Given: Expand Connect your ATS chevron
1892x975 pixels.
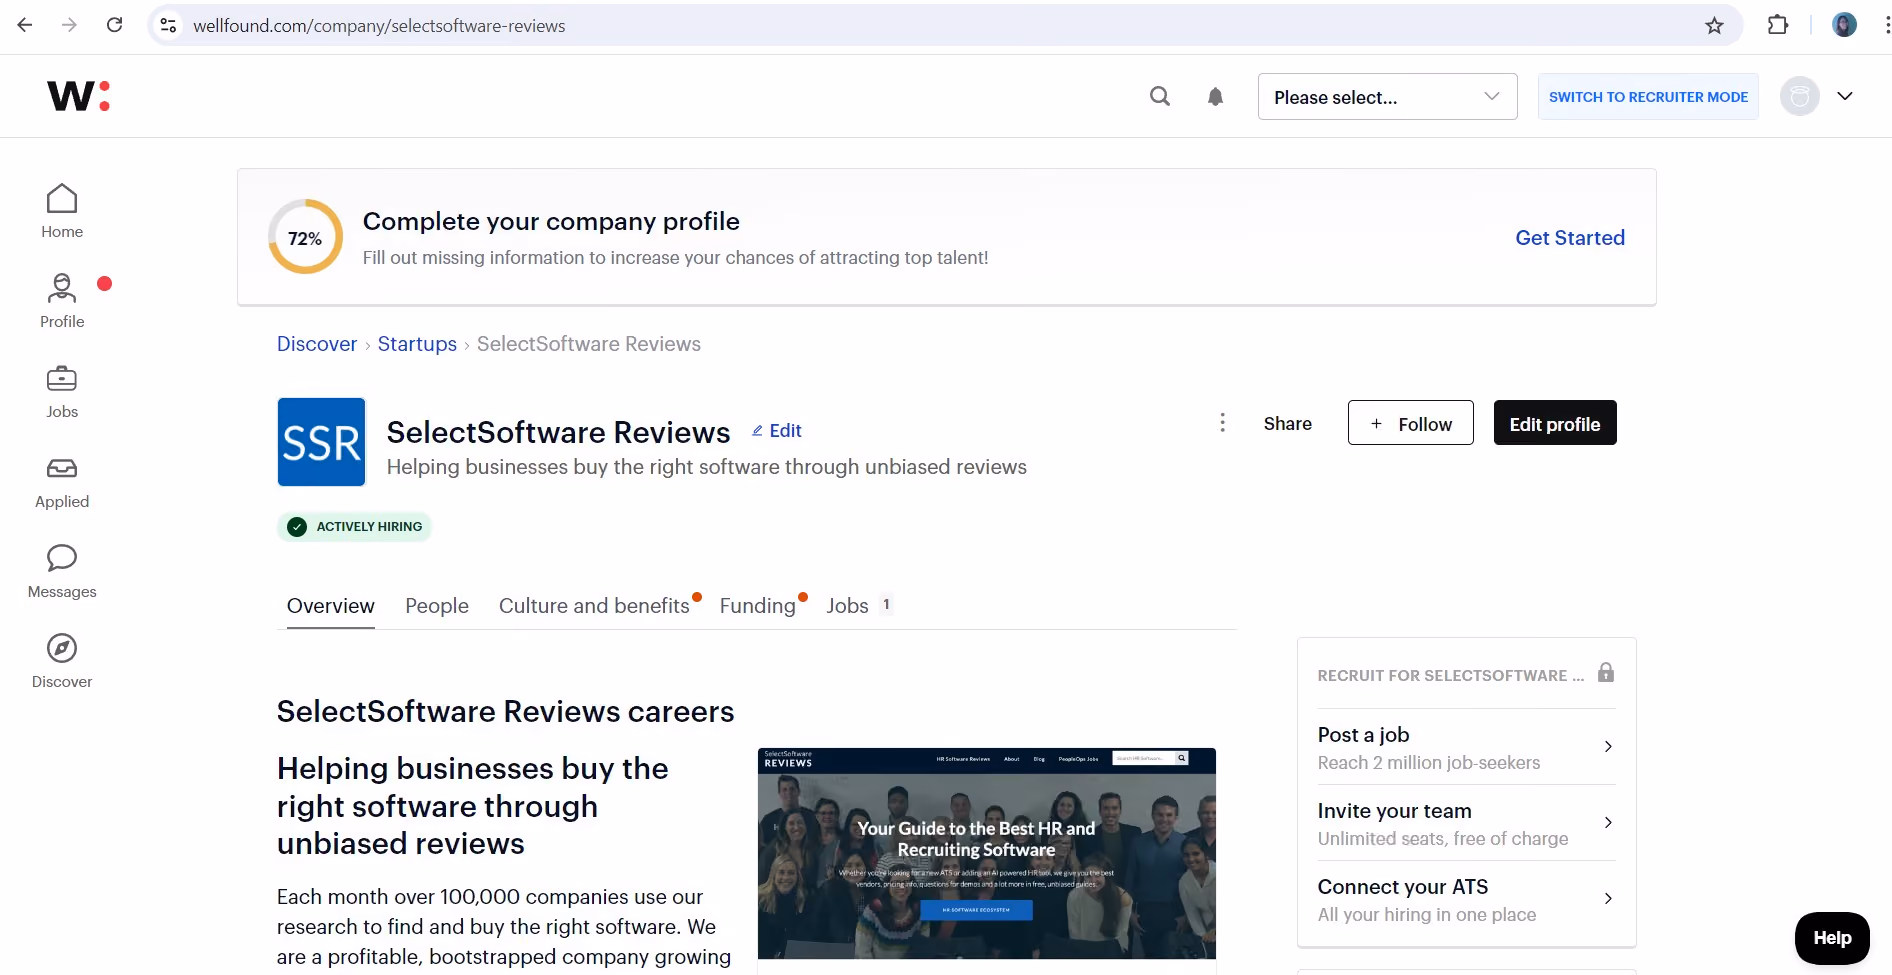Looking at the screenshot, I should tap(1608, 899).
